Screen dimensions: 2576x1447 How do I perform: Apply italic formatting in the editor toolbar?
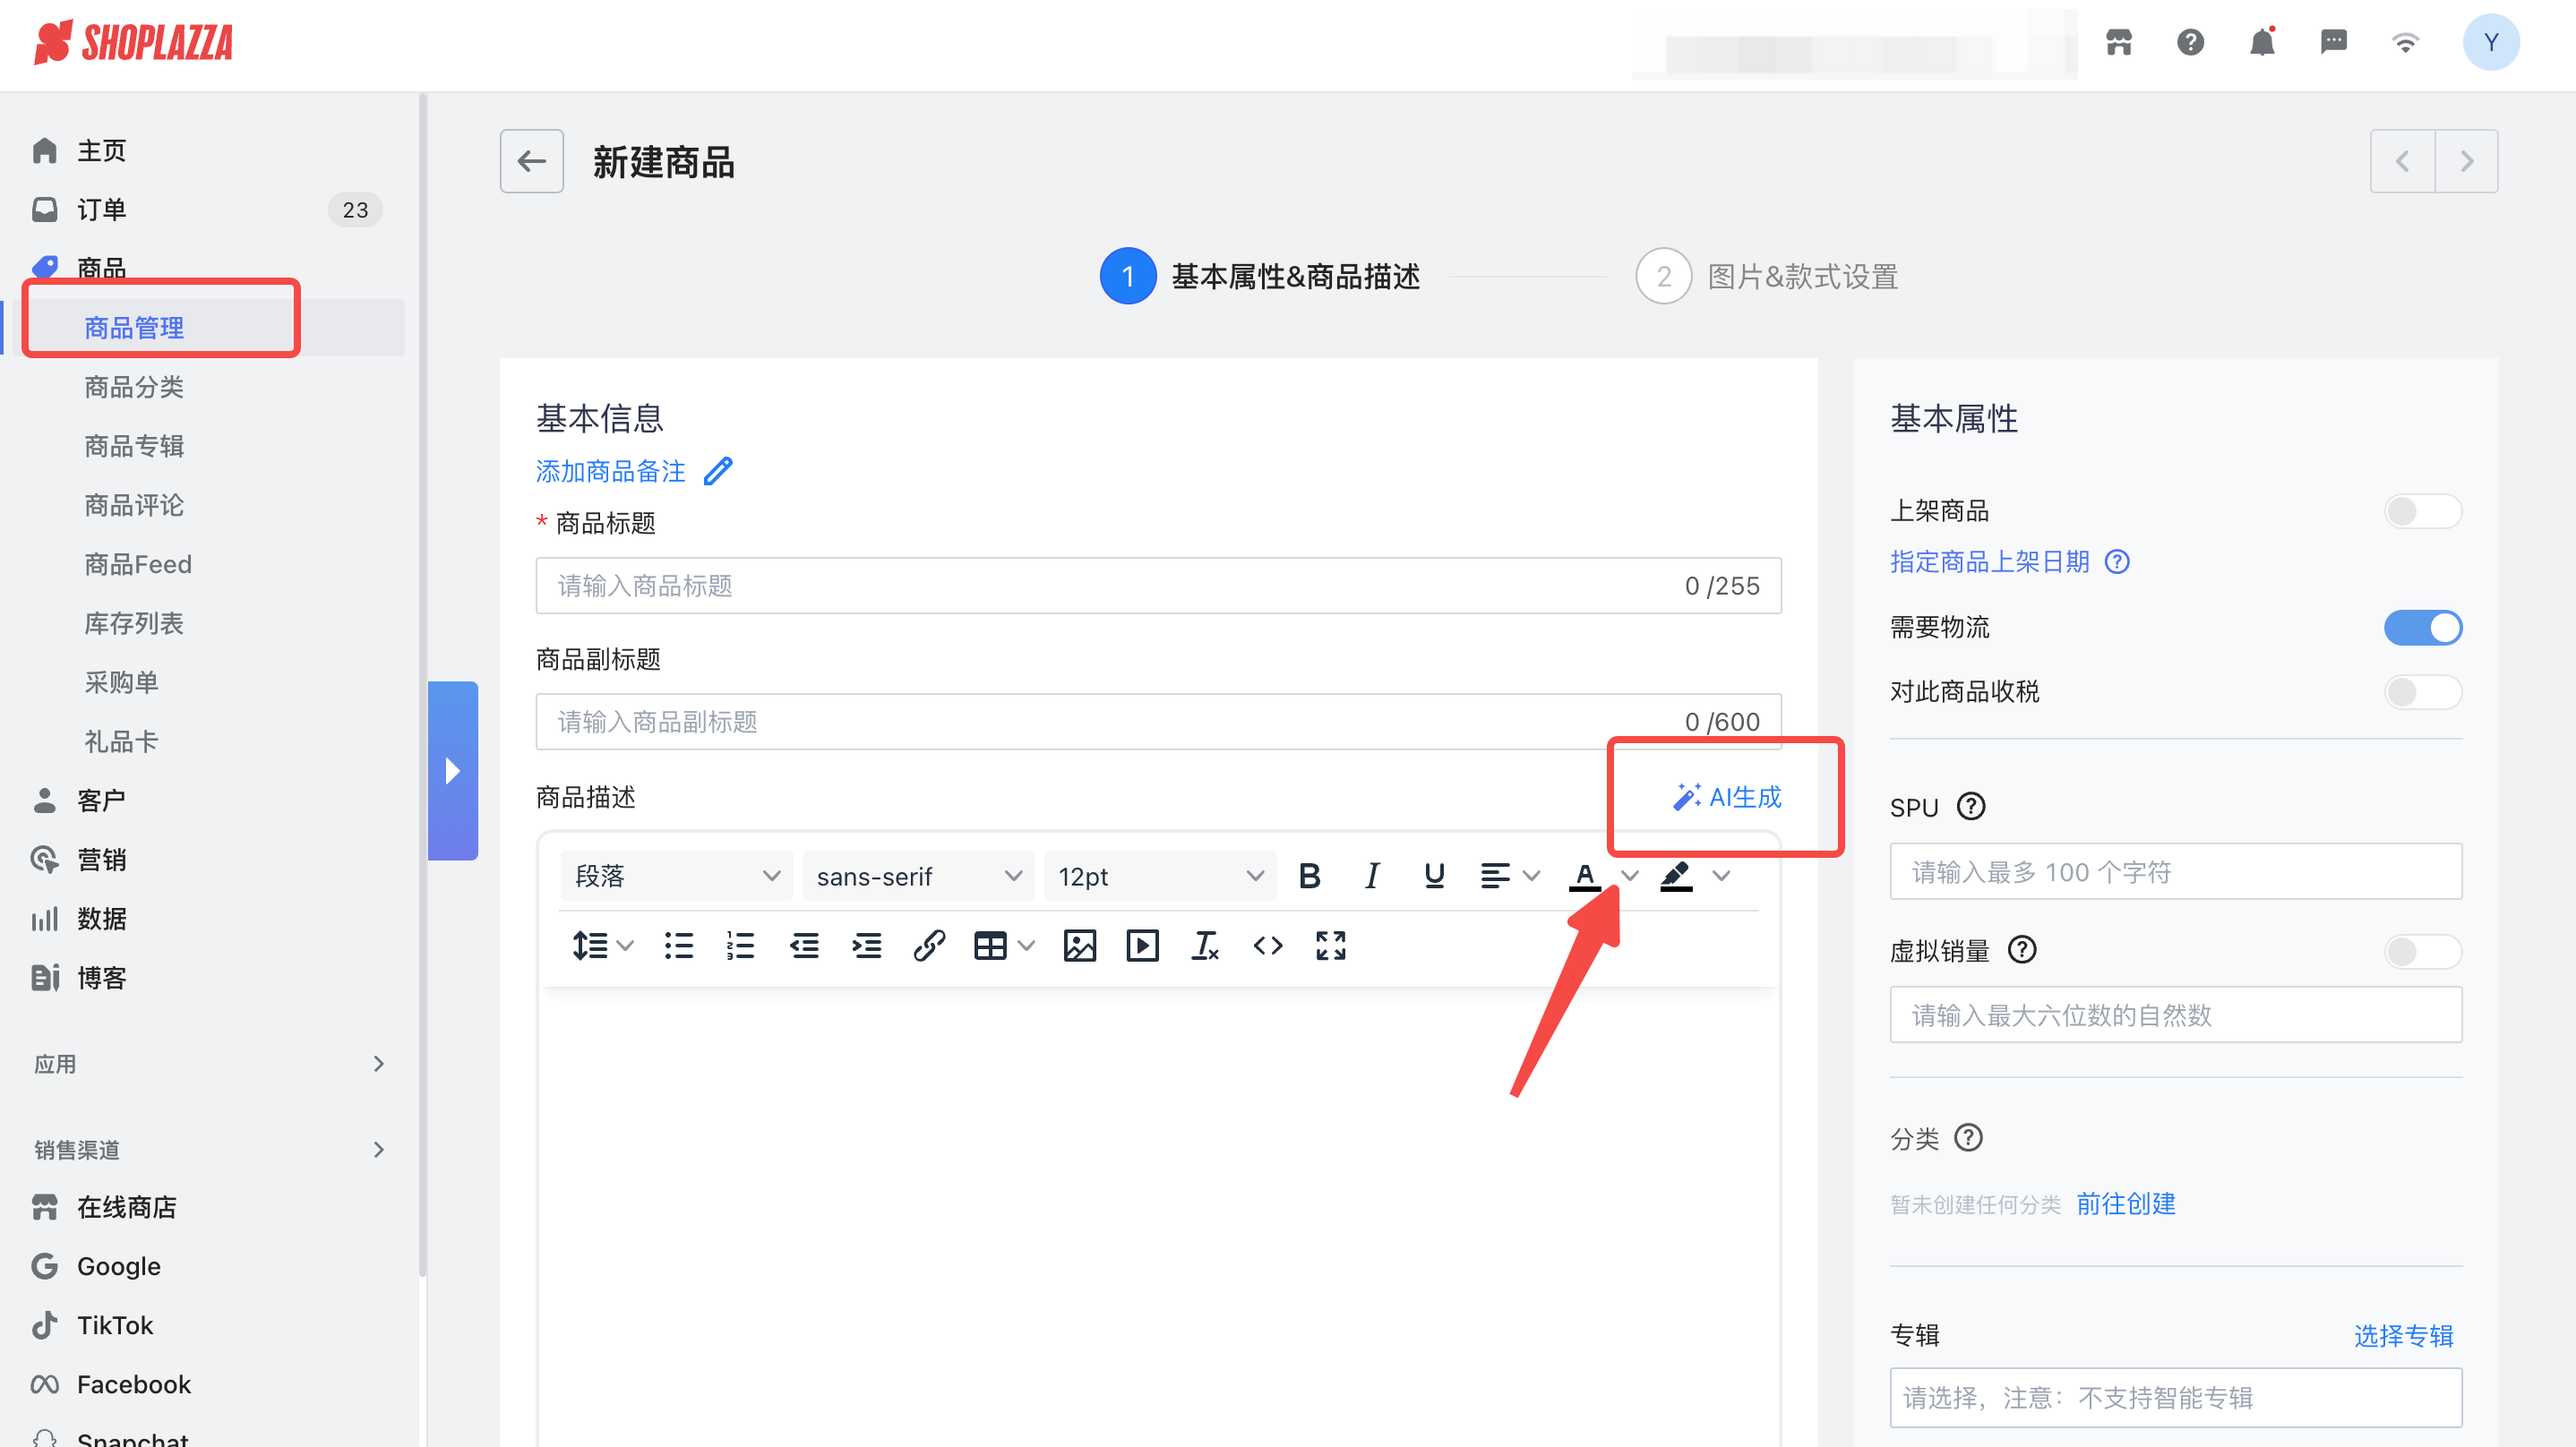click(x=1372, y=875)
